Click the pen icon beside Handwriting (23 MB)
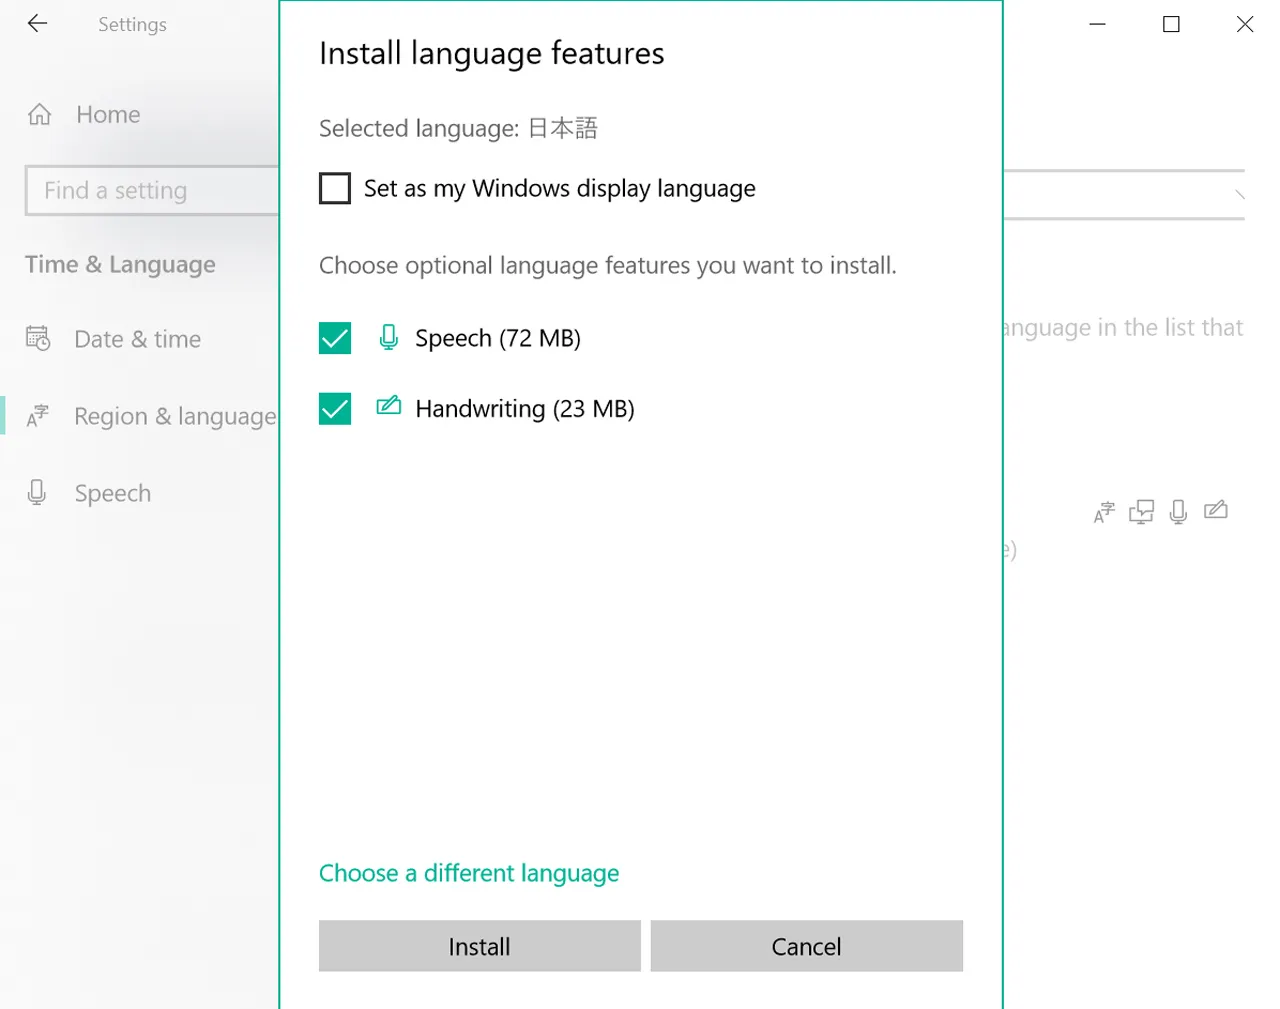 (x=388, y=408)
